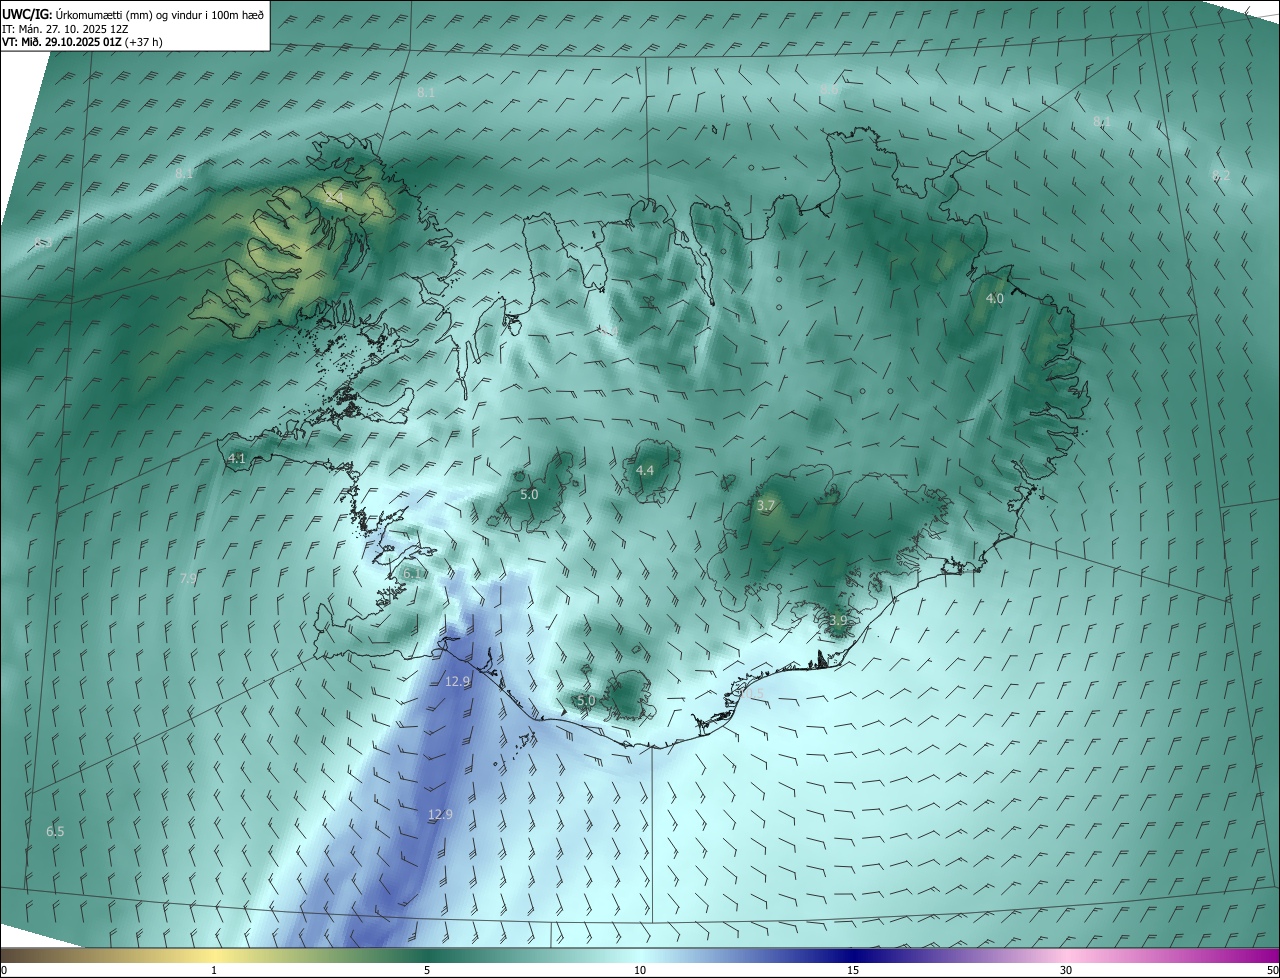Click the "15" tick on the color scale
1280x978 pixels.
pos(853,971)
